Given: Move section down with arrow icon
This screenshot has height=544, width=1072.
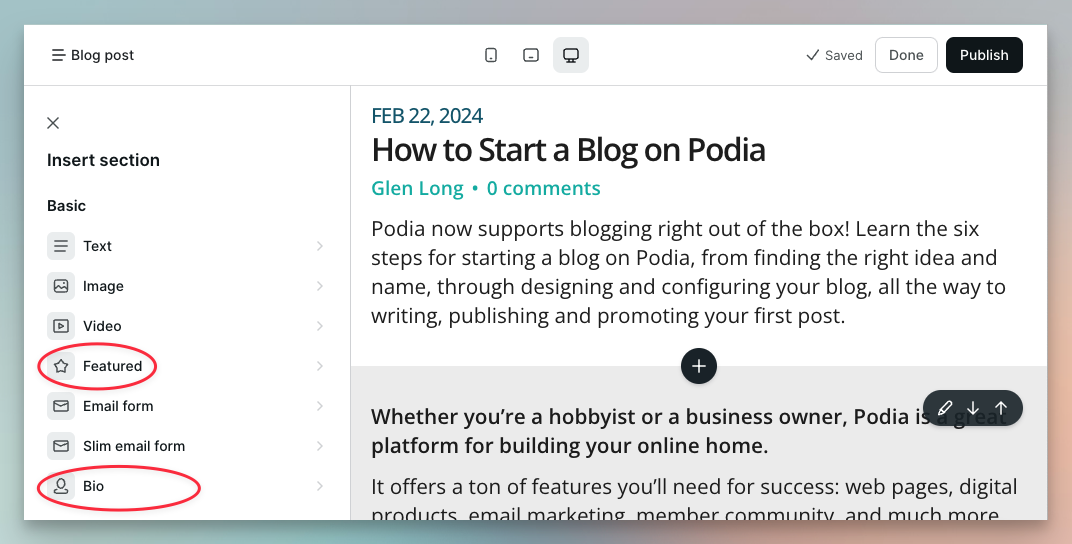Looking at the screenshot, I should click(973, 408).
